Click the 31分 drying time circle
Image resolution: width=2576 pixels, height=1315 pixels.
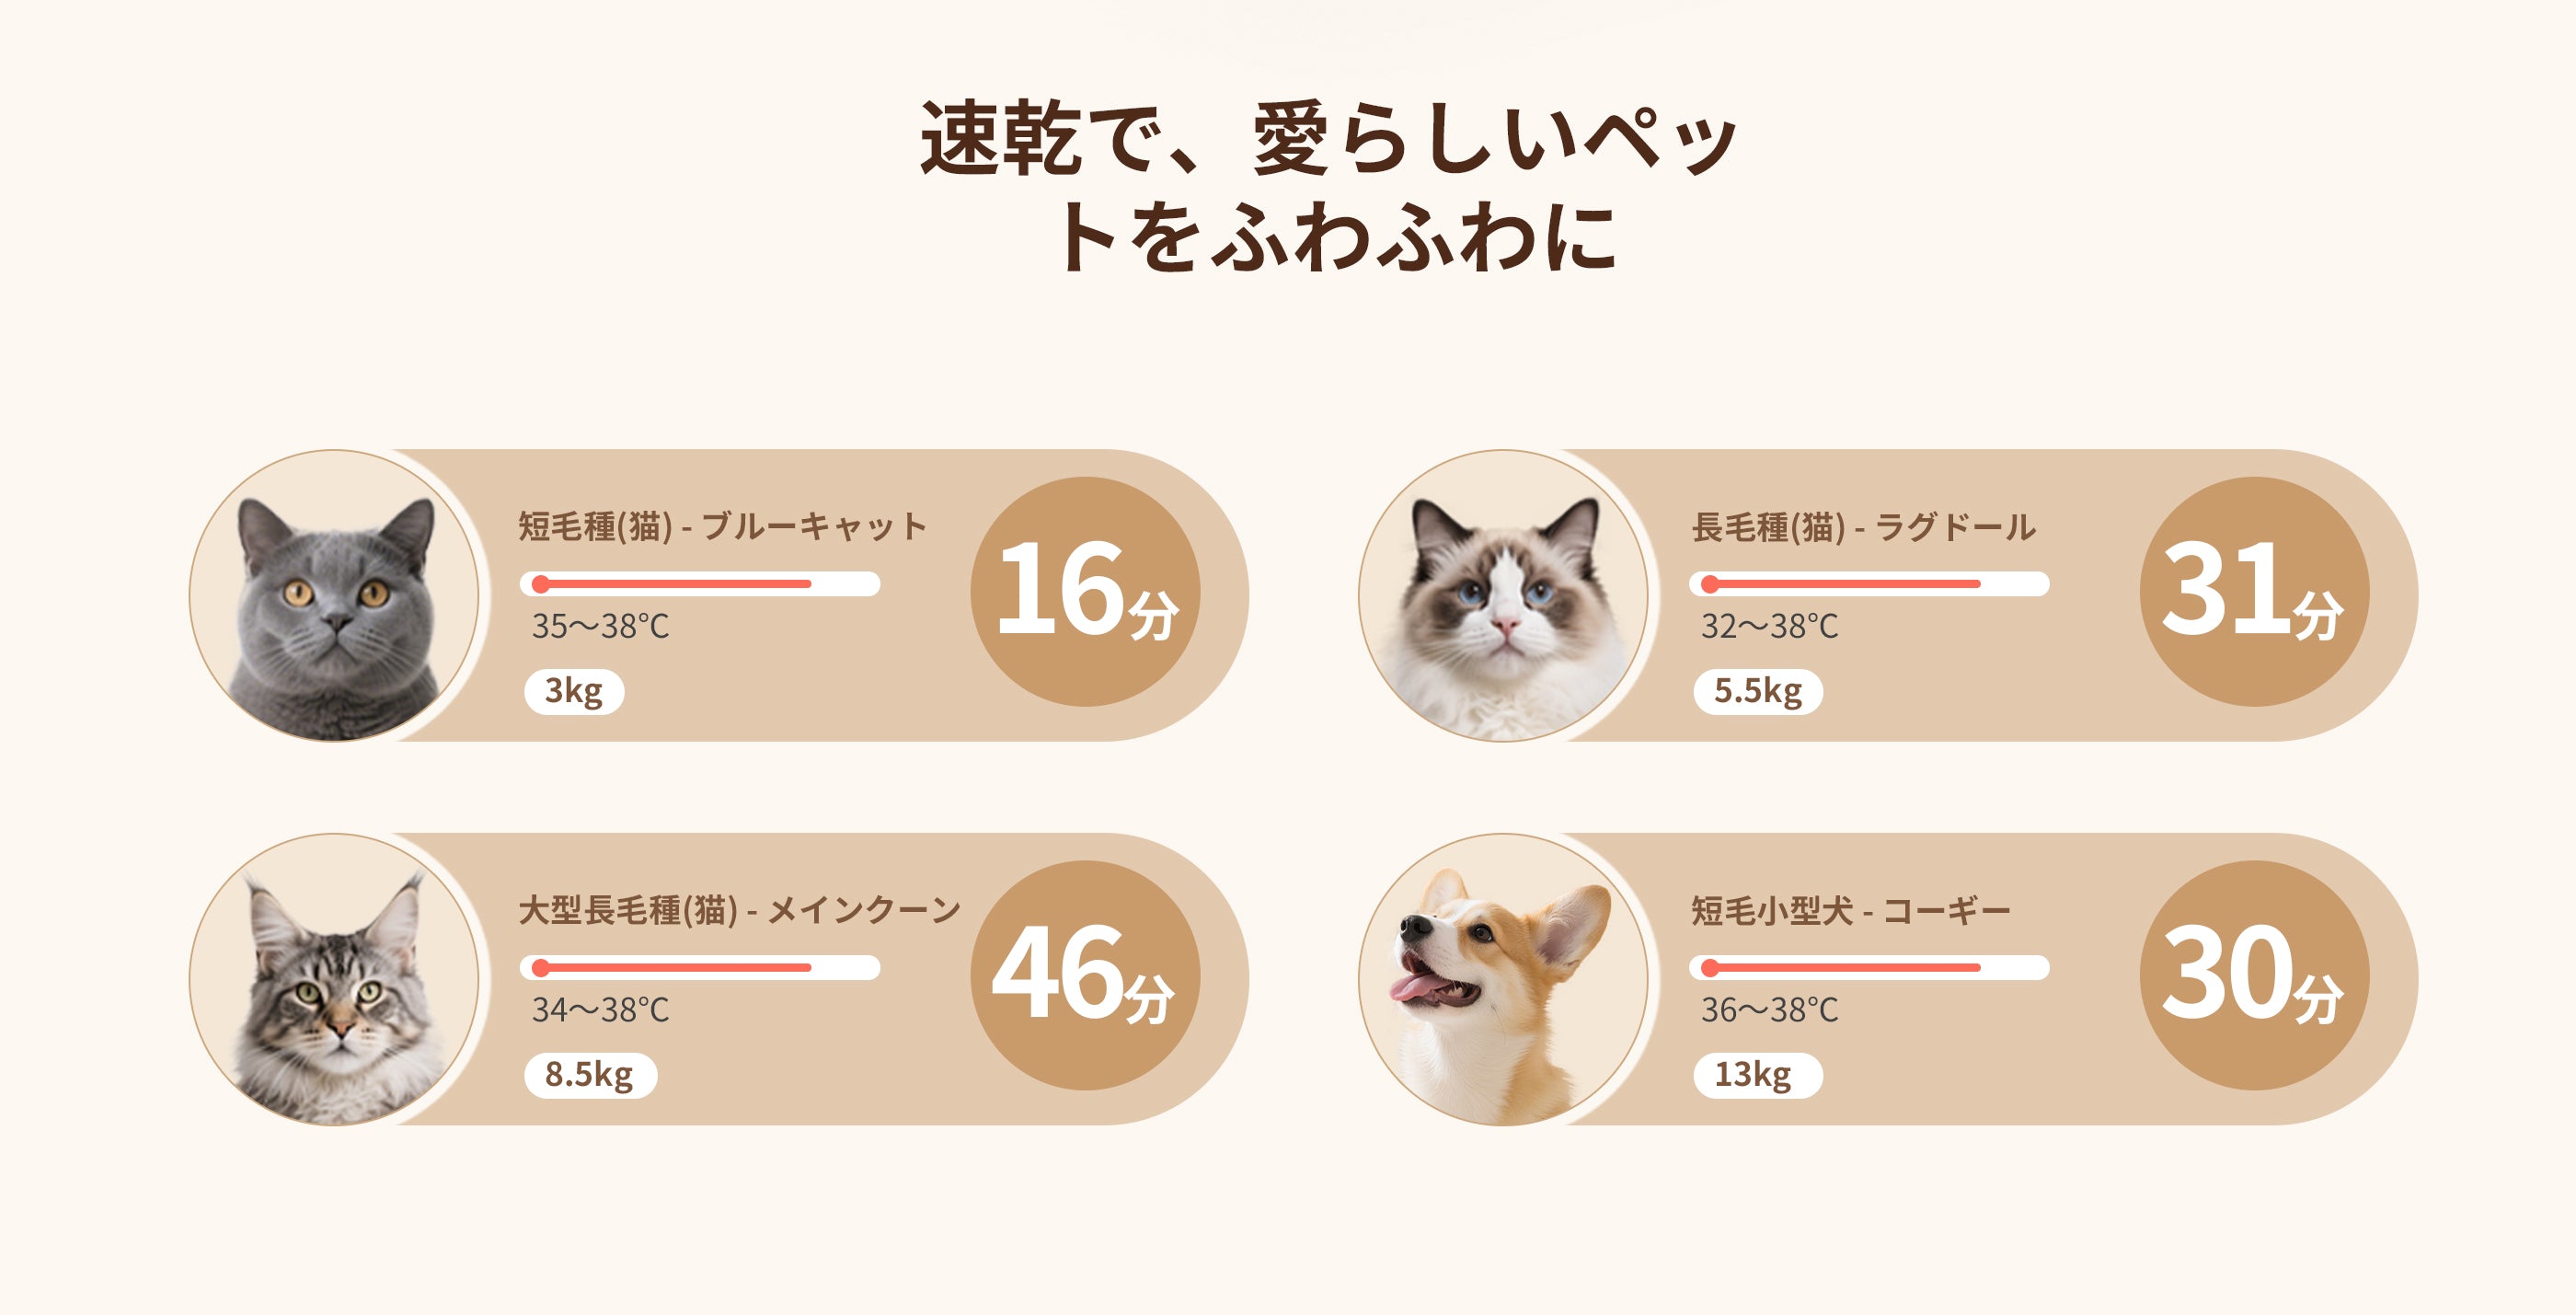pyautogui.click(x=2254, y=592)
